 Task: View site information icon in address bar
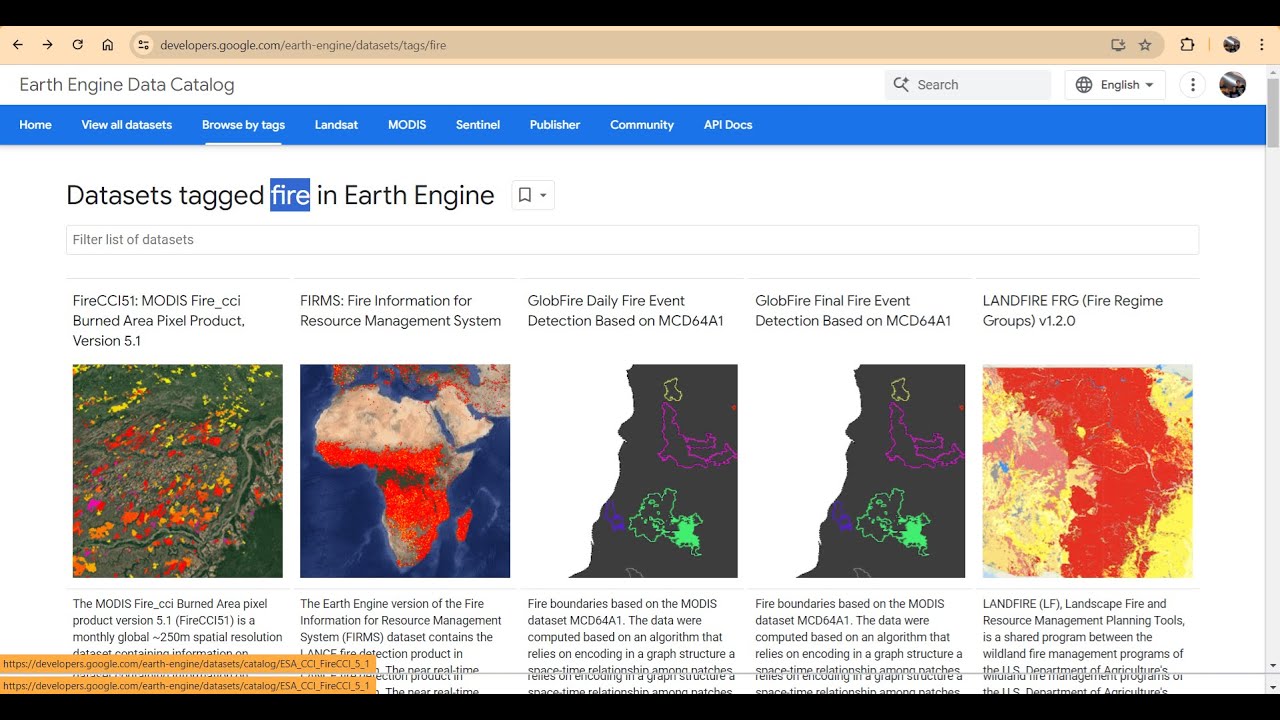pos(143,45)
